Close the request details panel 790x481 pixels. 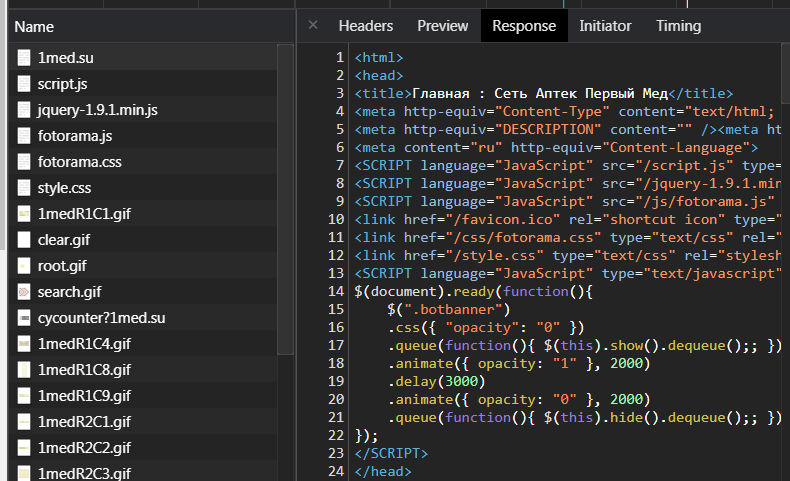coord(313,26)
